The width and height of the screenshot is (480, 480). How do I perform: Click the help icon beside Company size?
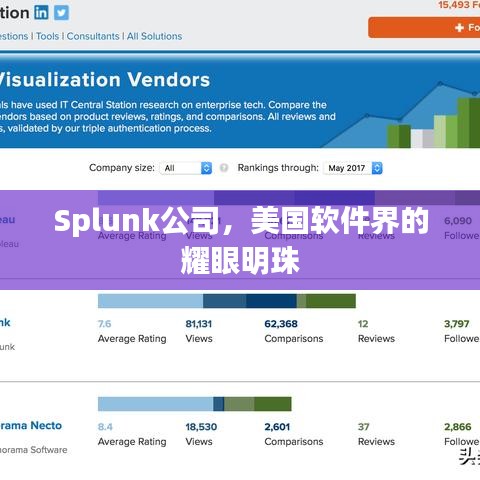224,168
